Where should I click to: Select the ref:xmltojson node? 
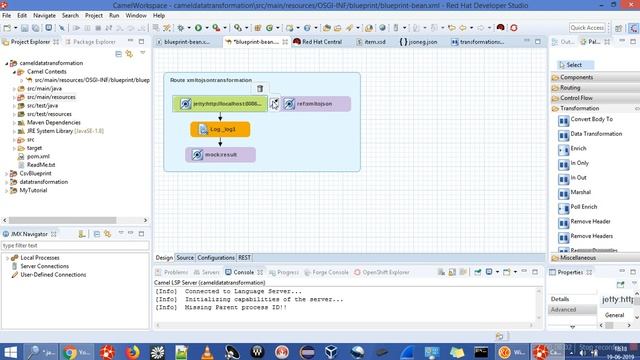click(315, 104)
